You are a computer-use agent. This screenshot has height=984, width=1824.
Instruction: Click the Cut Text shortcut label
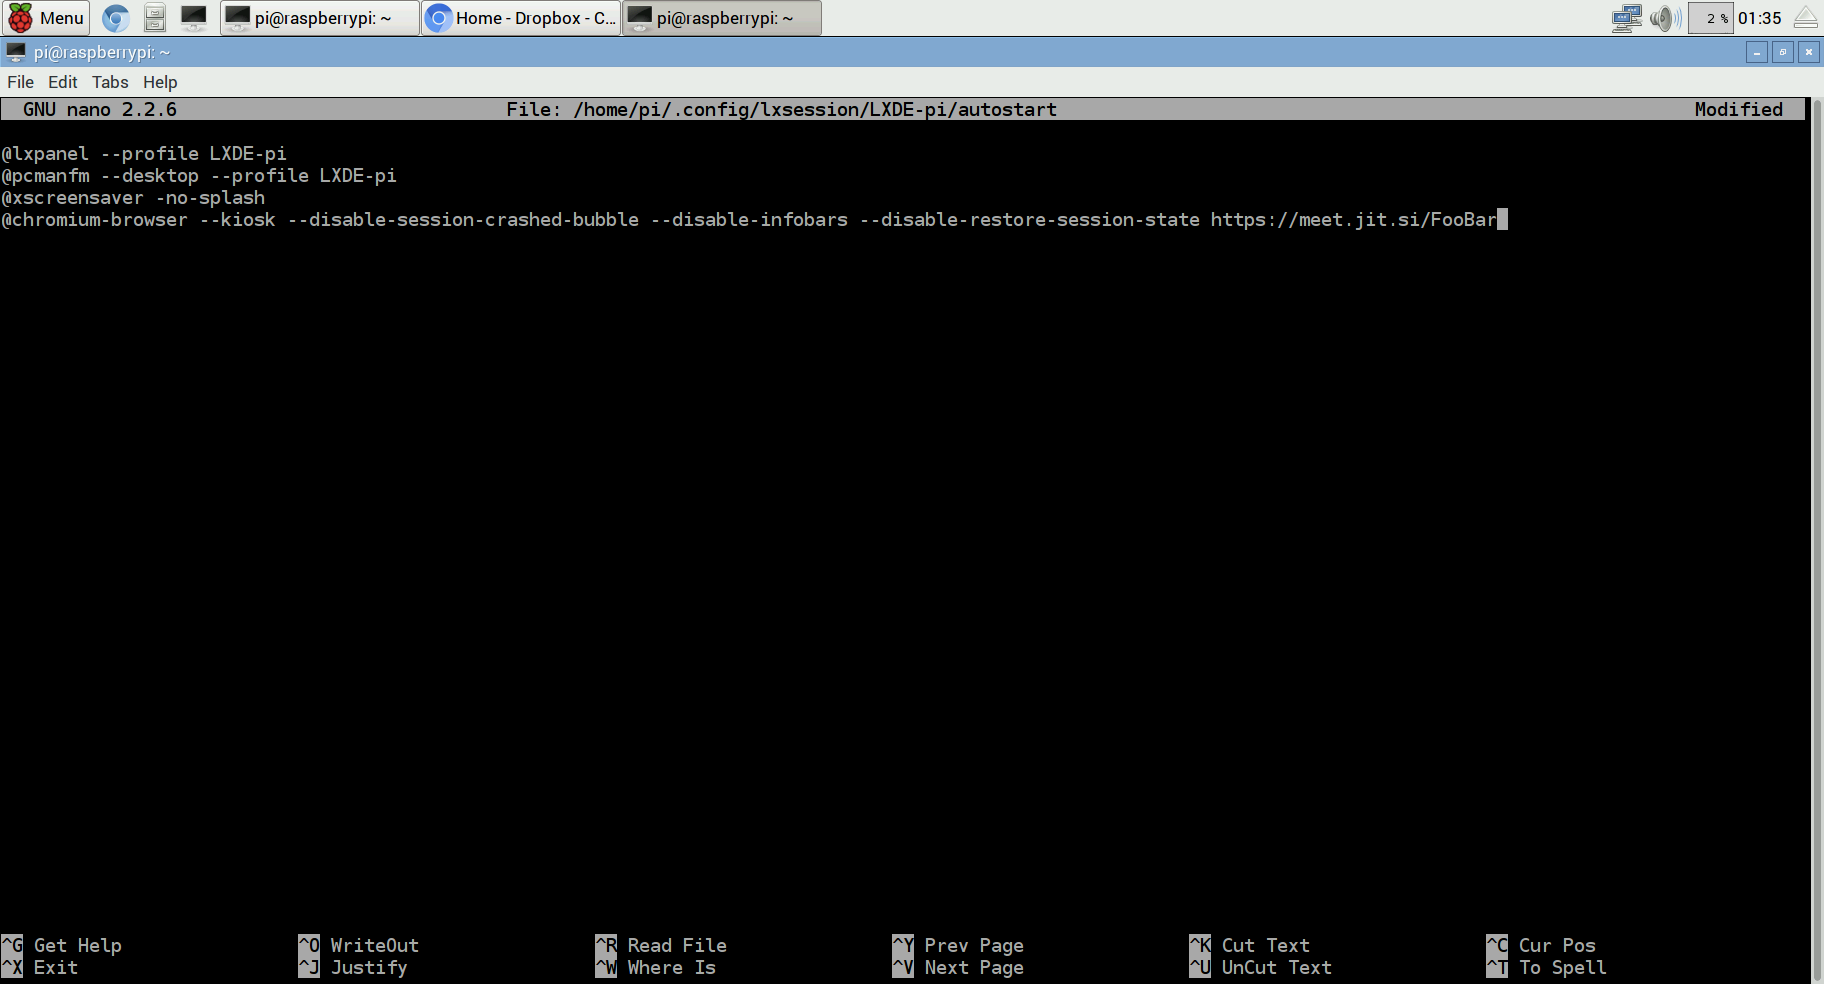[x=1266, y=946]
